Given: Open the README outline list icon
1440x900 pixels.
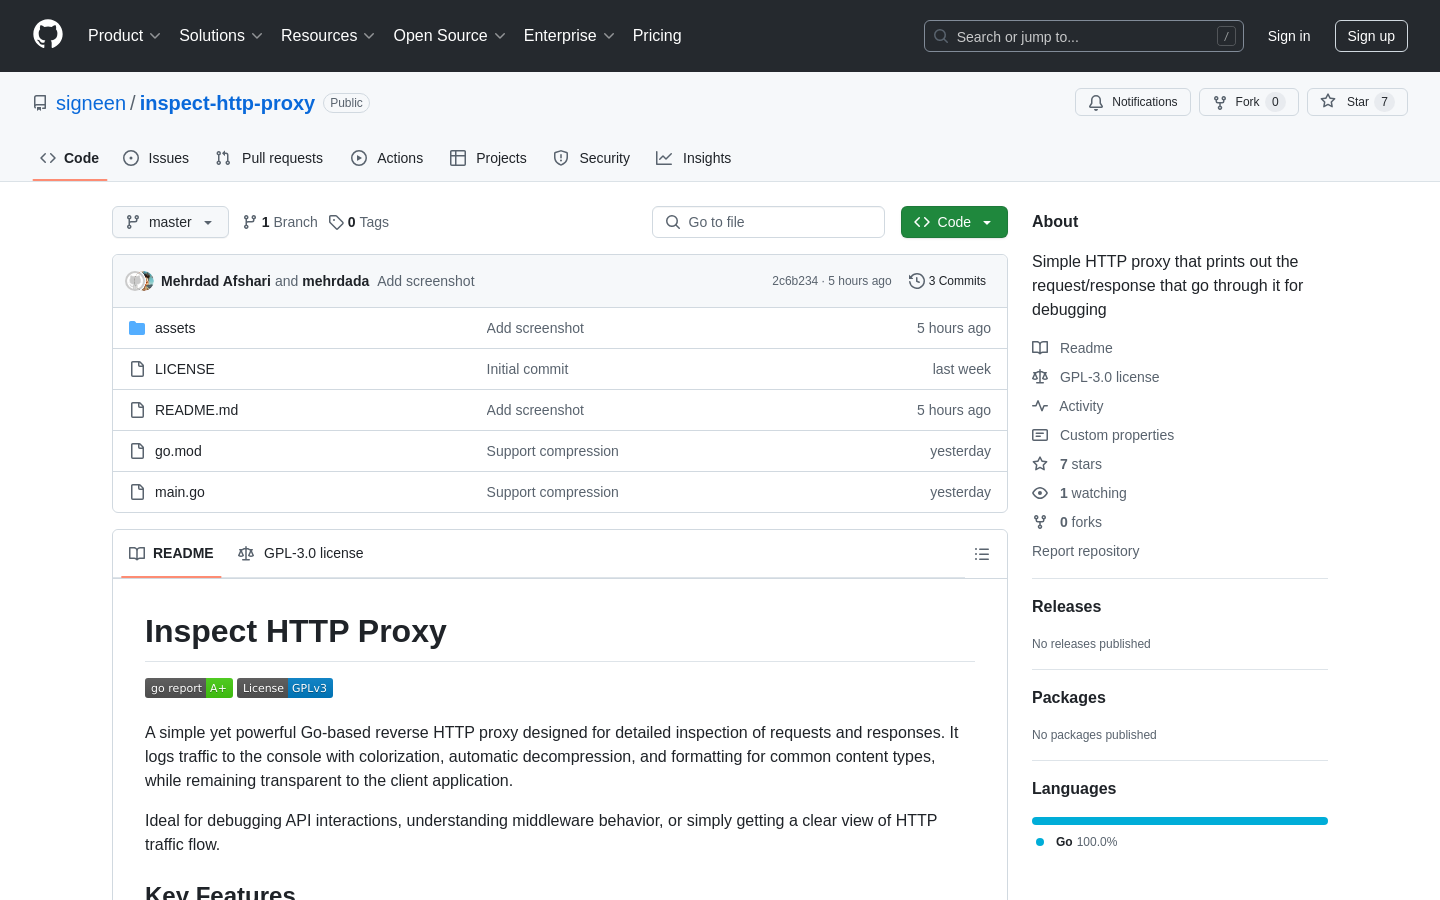Looking at the screenshot, I should (x=982, y=554).
